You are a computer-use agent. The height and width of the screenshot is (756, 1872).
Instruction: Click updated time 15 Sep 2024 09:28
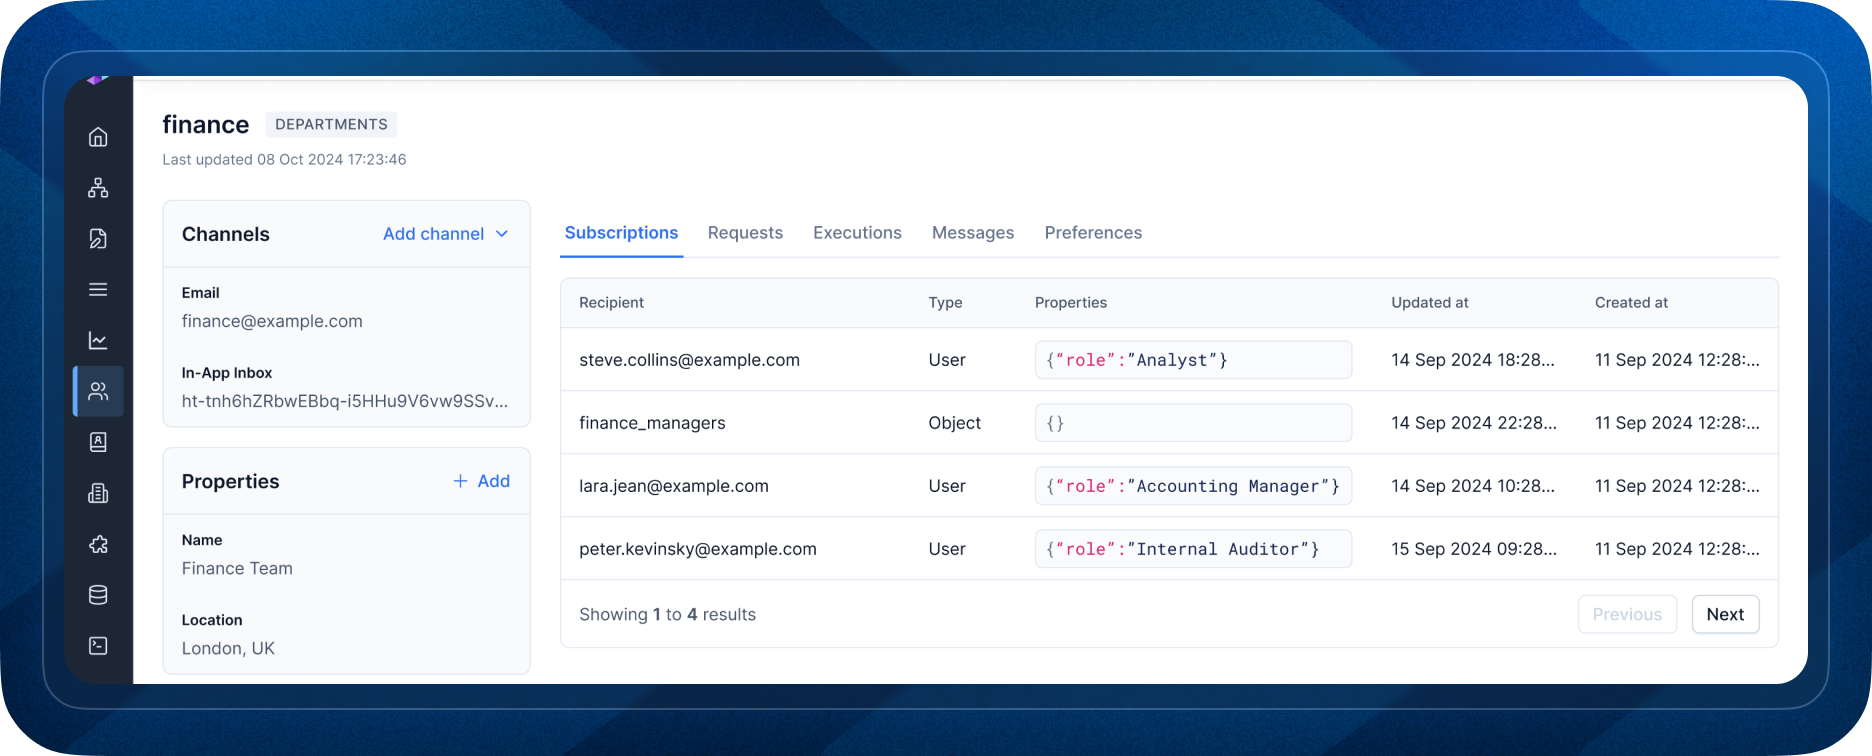pos(1474,549)
